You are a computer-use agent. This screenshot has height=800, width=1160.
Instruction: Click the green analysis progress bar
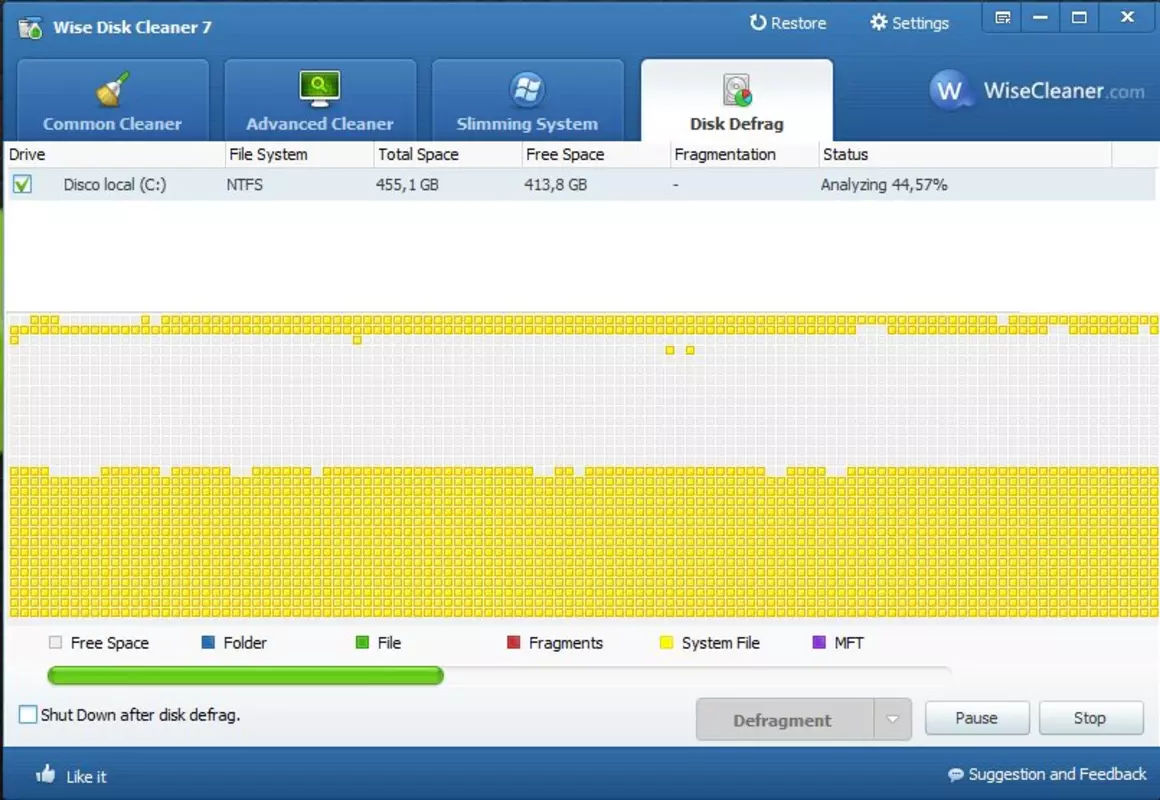246,675
